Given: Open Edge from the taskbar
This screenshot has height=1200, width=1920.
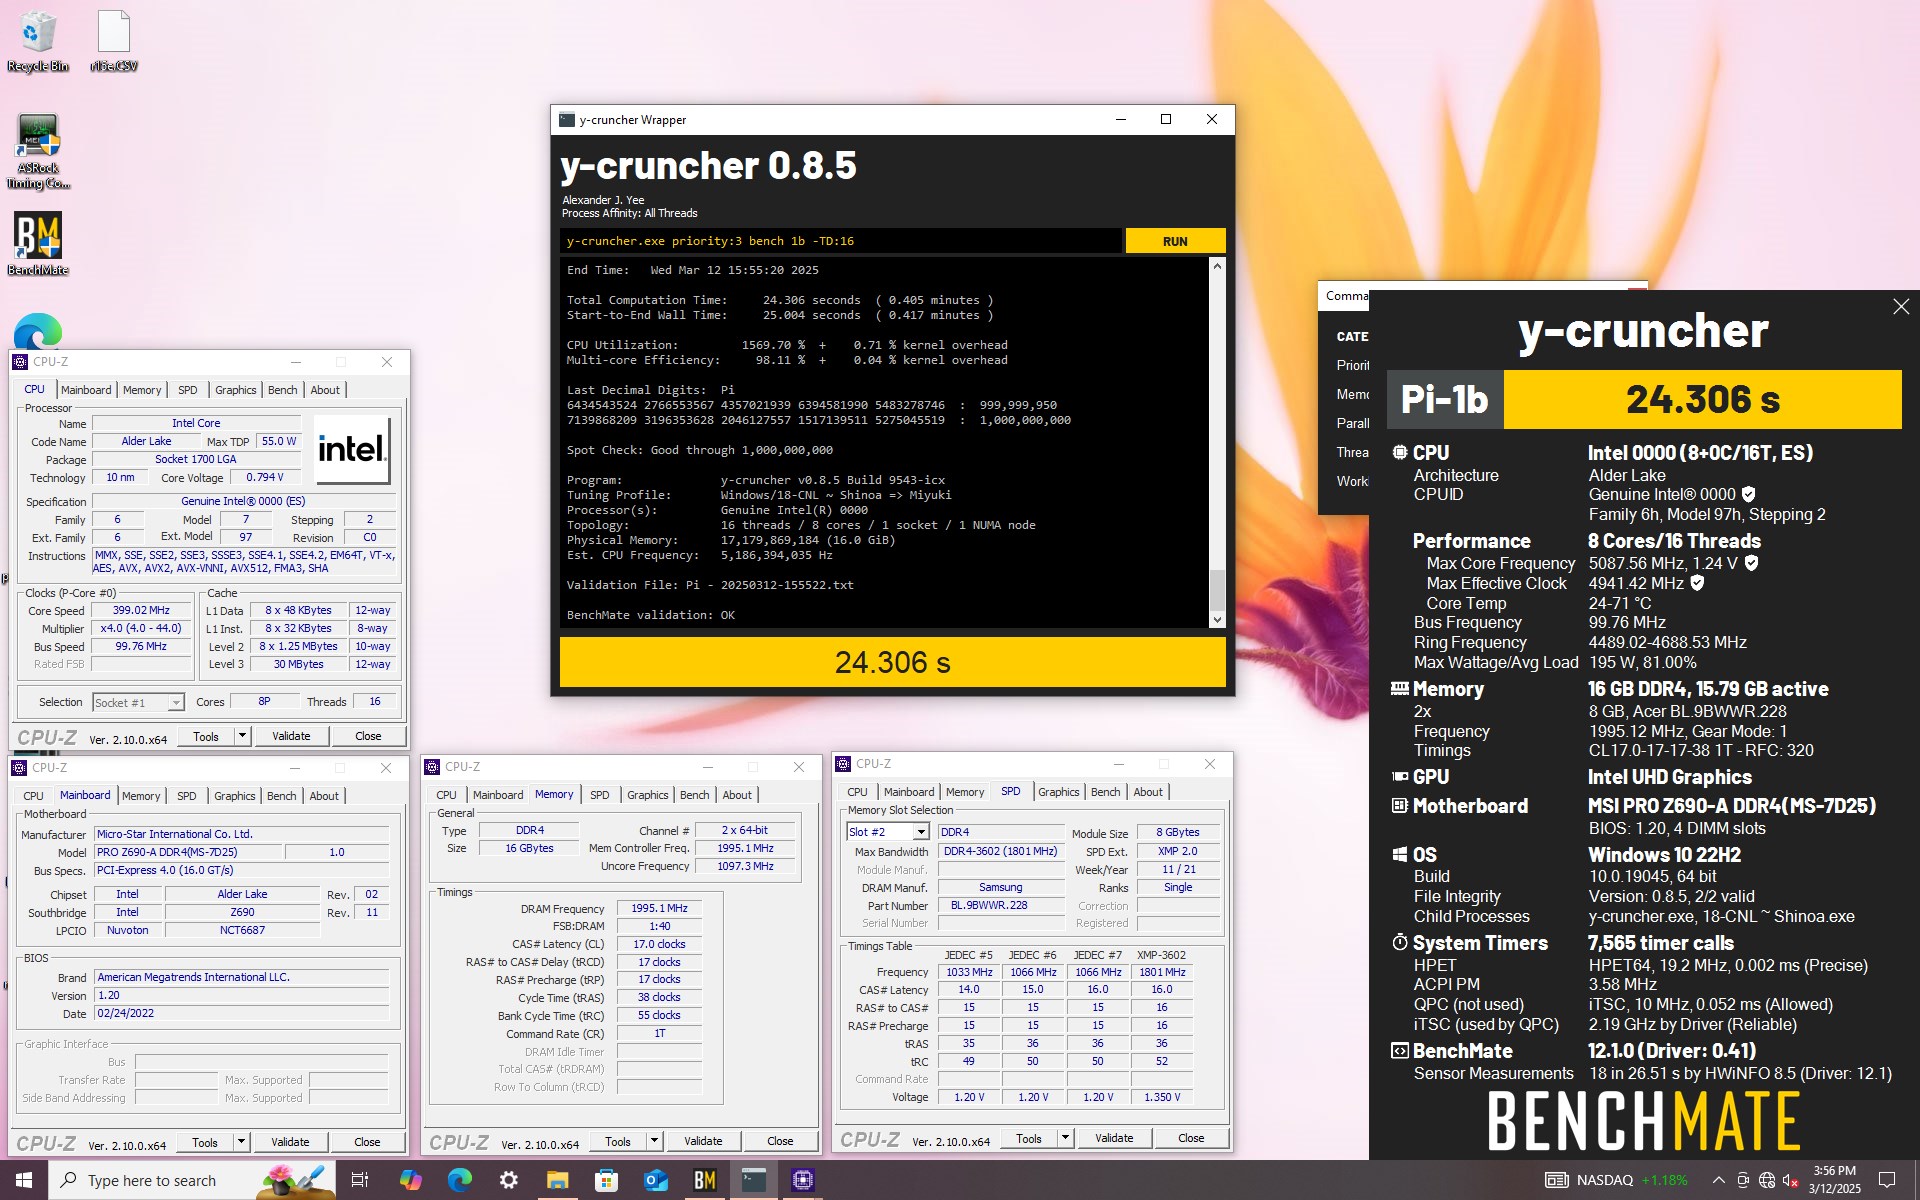Looking at the screenshot, I should coord(459,1180).
